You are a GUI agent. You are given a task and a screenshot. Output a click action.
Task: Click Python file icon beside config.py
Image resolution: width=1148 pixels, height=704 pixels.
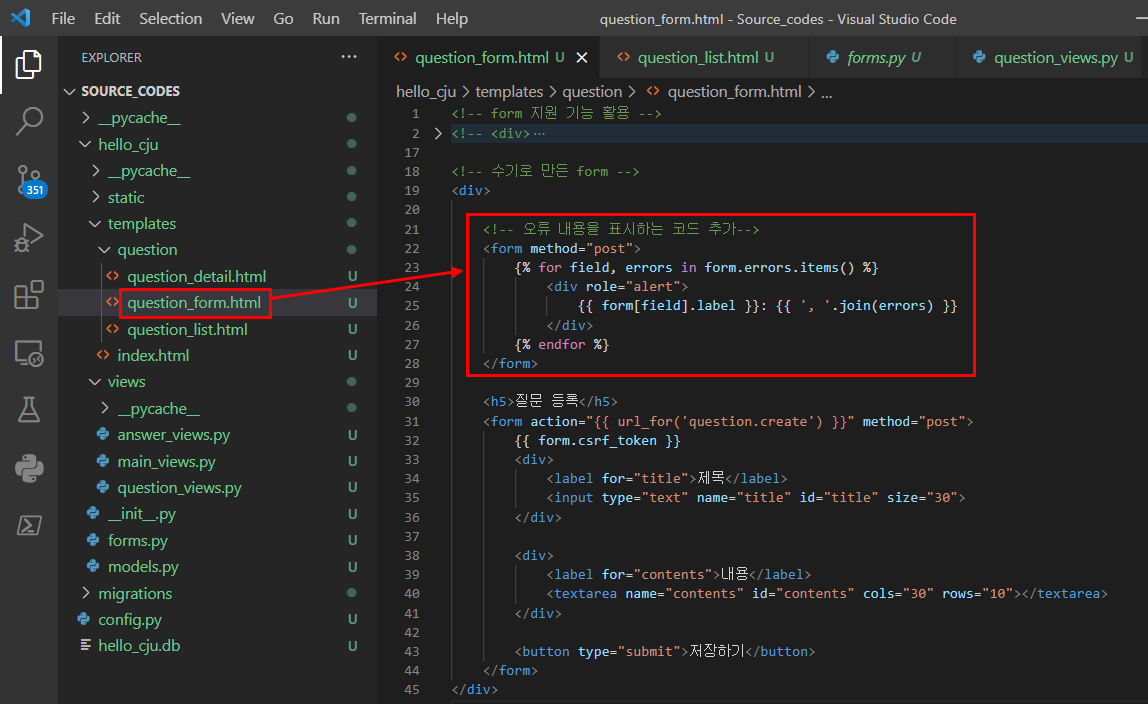[83, 619]
